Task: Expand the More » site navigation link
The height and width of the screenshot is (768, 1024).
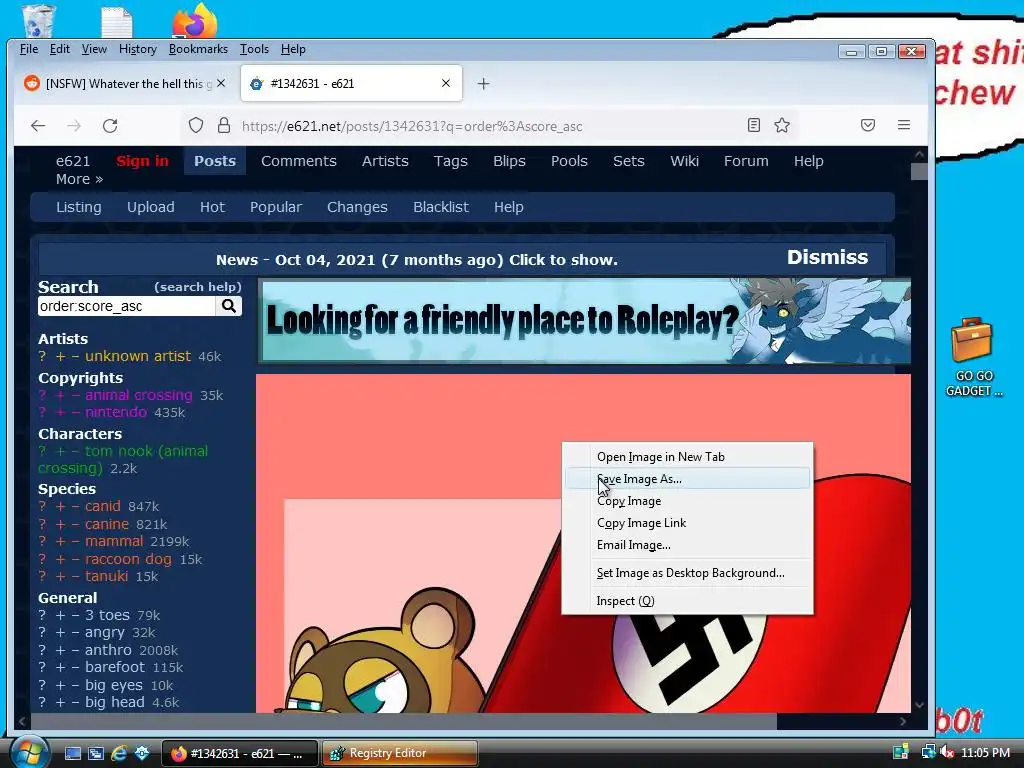Action: [80, 179]
